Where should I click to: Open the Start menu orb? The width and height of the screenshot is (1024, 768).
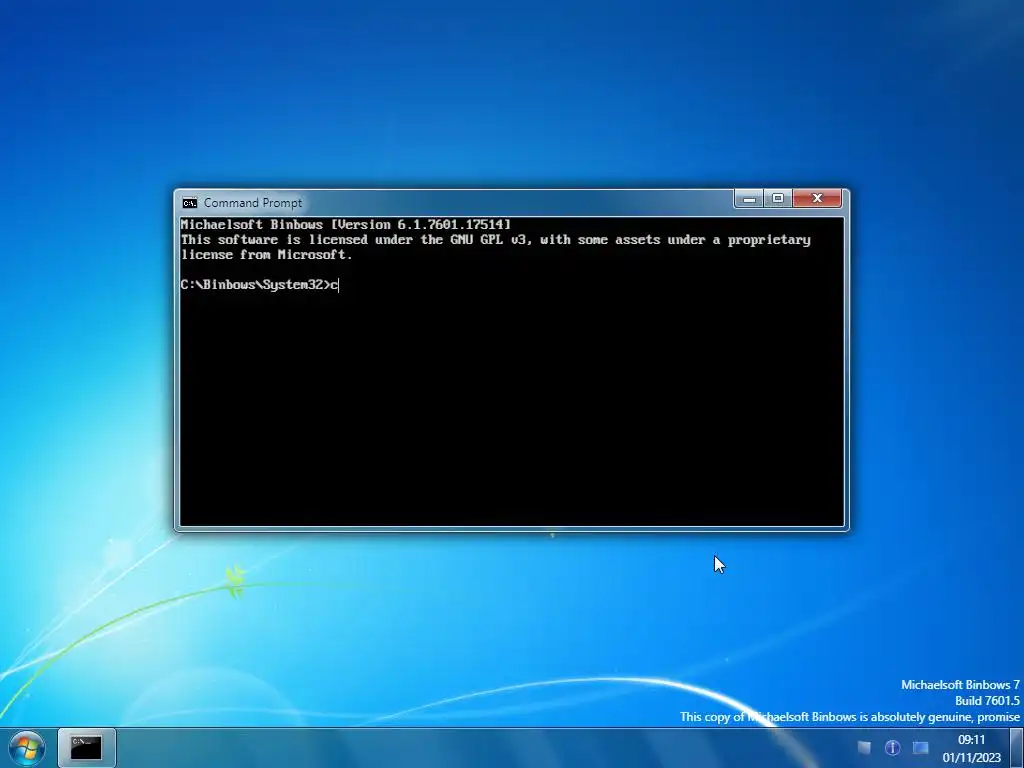[x=27, y=748]
